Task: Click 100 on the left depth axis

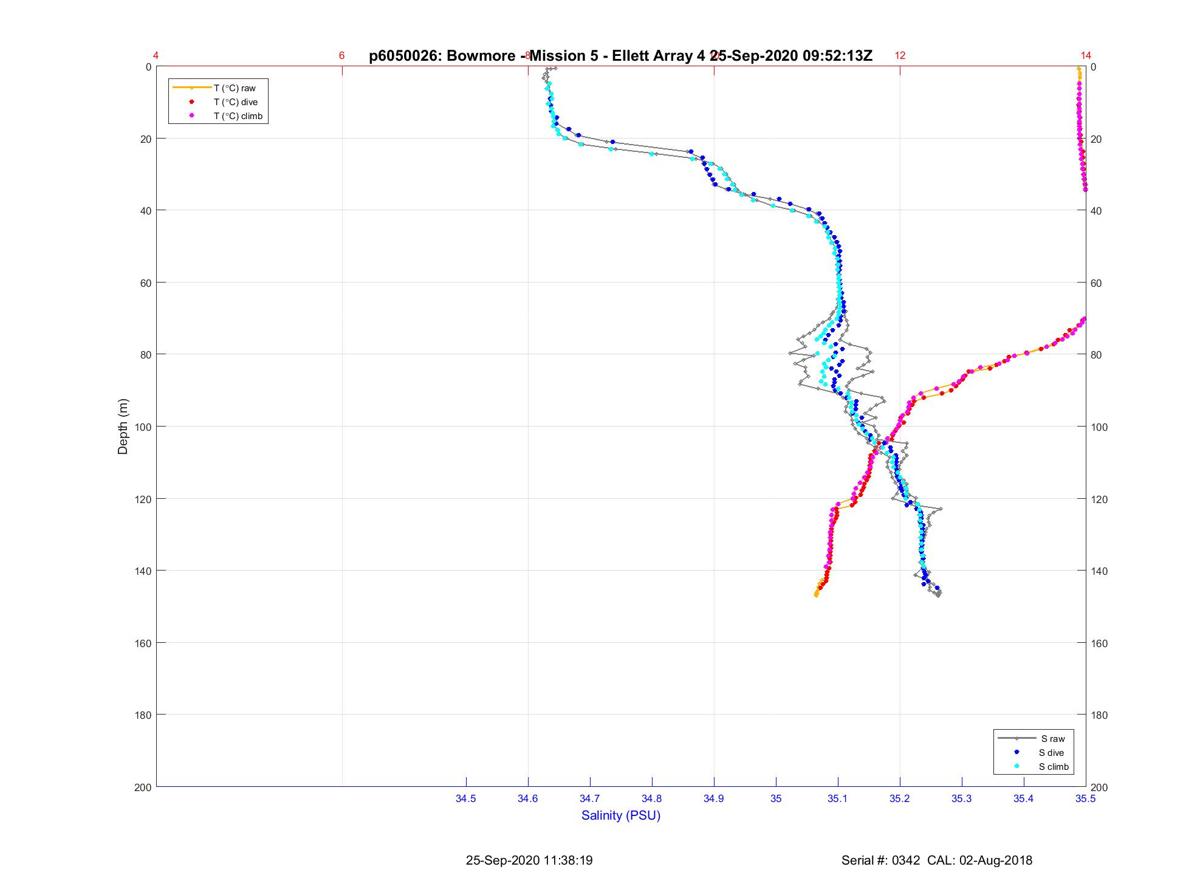Action: point(141,427)
